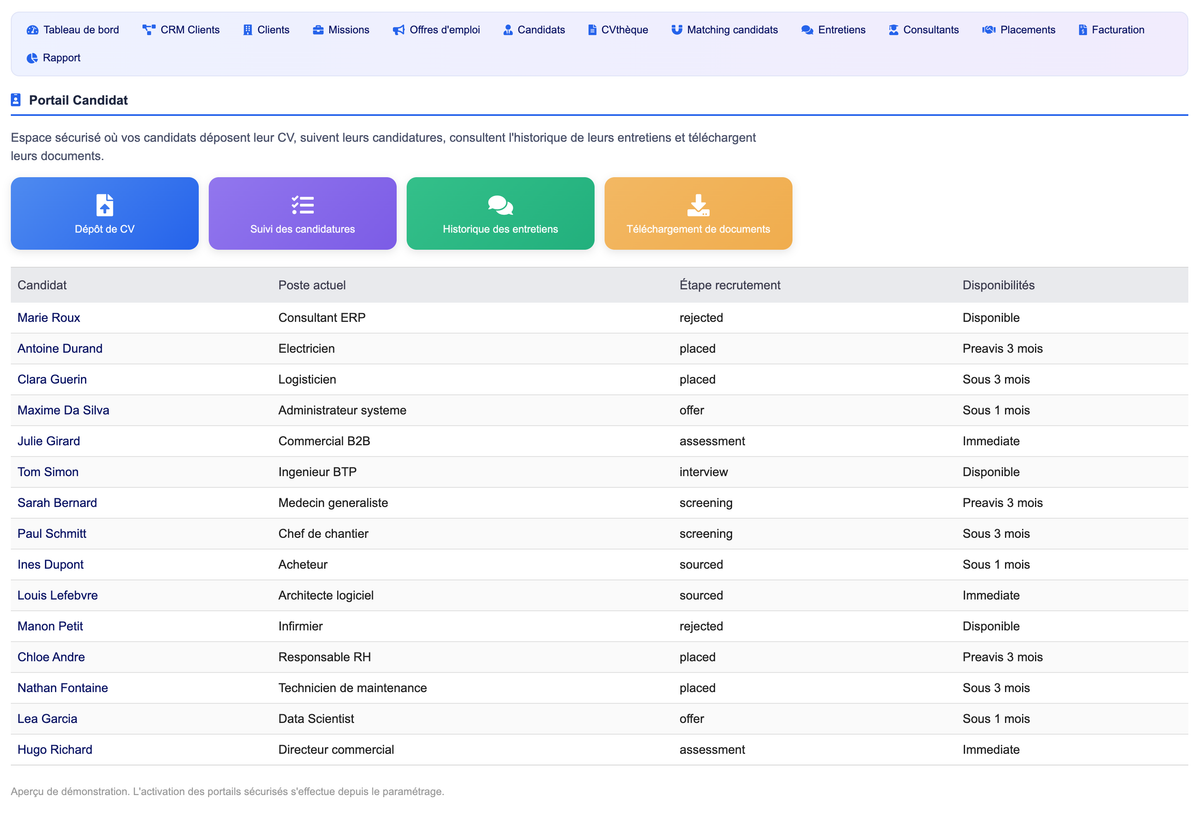
Task: Click the Dépôt de CV button label
Action: pyautogui.click(x=105, y=229)
